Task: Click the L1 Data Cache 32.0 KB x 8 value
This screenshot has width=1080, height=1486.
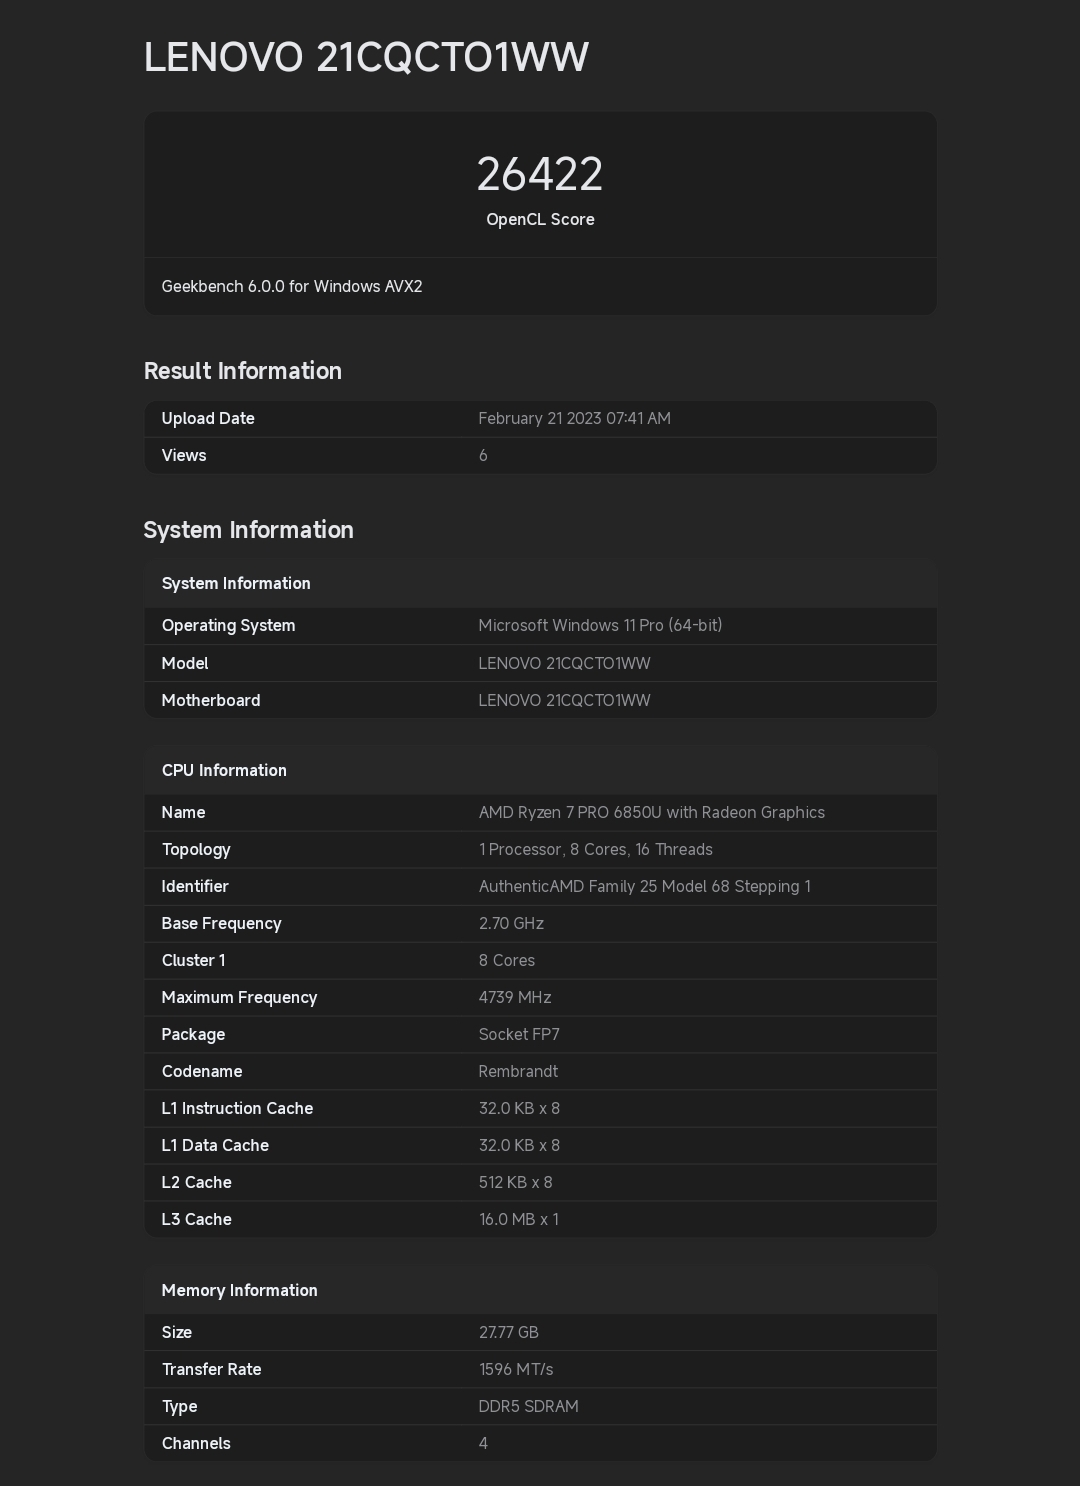Action: coord(519,1145)
